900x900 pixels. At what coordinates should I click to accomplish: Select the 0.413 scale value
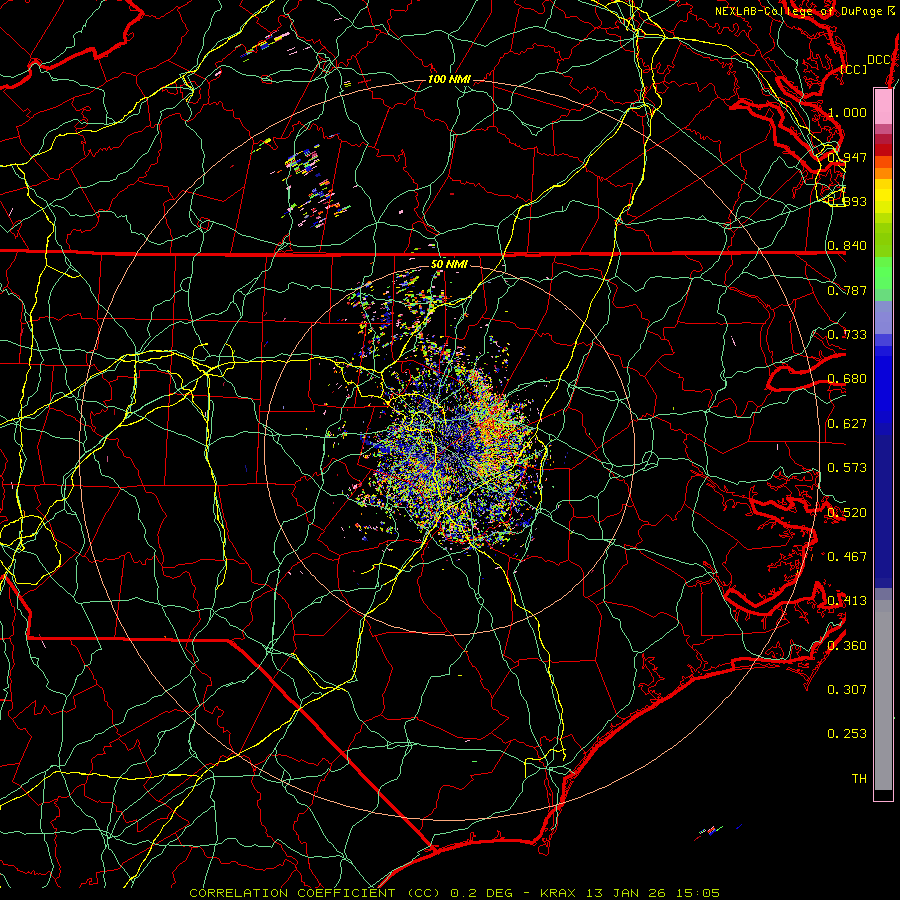(x=847, y=601)
